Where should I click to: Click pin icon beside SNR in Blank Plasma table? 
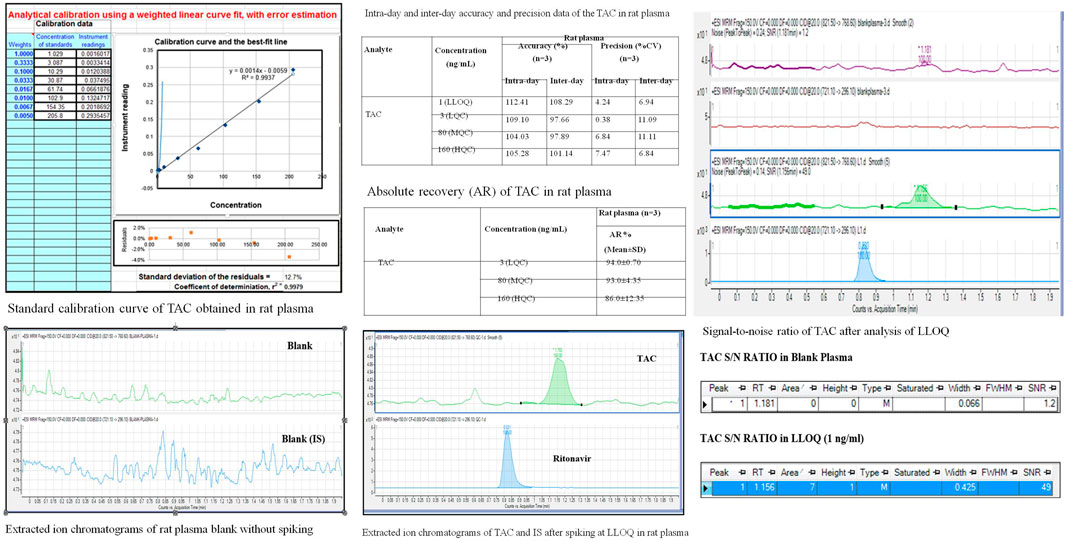click(1052, 388)
